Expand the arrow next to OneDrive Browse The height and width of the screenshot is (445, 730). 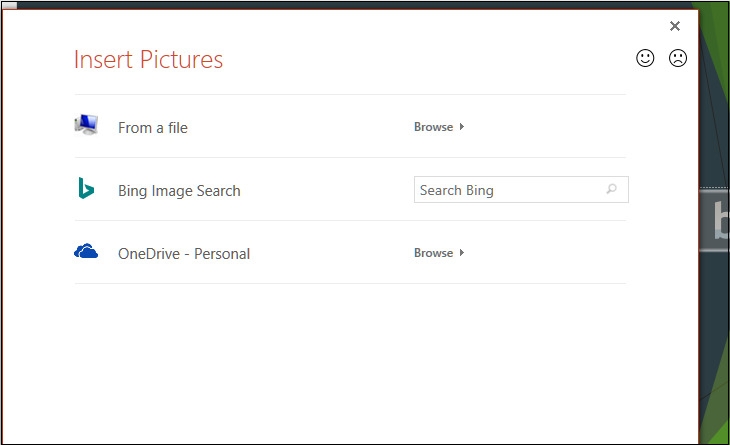462,253
